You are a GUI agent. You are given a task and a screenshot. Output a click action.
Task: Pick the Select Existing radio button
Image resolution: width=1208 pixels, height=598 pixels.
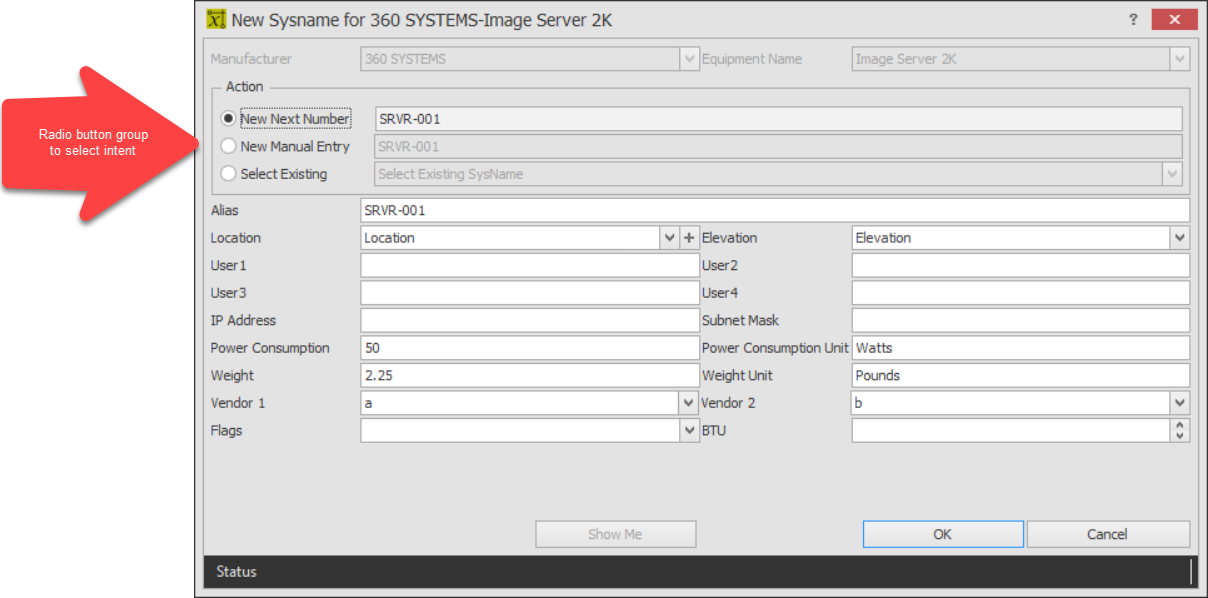(x=229, y=174)
